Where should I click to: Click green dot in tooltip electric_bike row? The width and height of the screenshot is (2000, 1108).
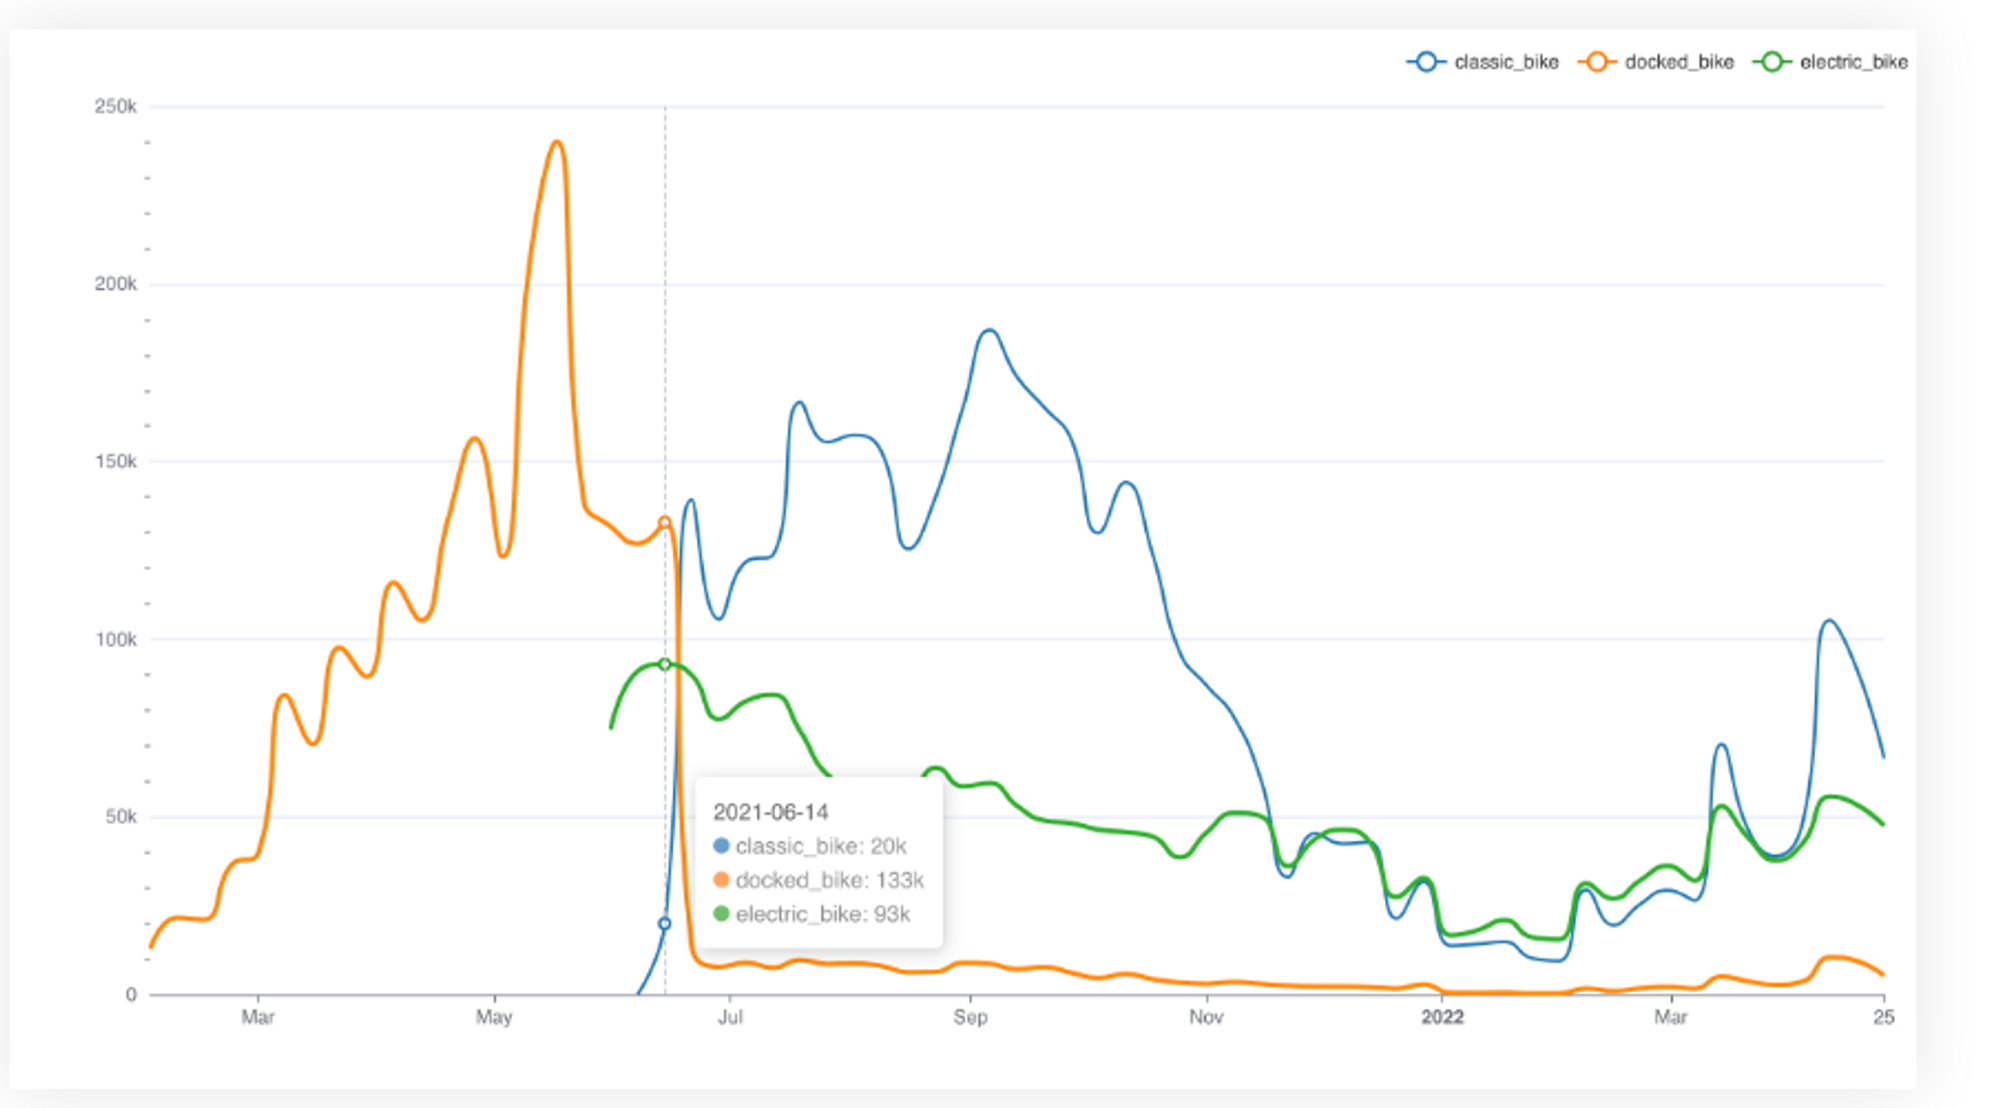point(721,914)
